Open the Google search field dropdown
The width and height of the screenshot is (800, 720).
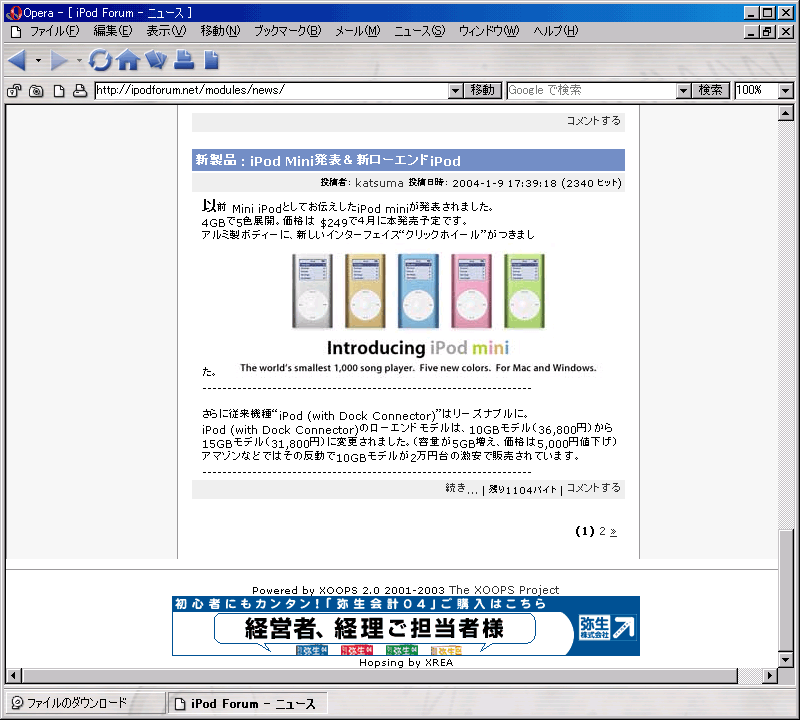684,91
